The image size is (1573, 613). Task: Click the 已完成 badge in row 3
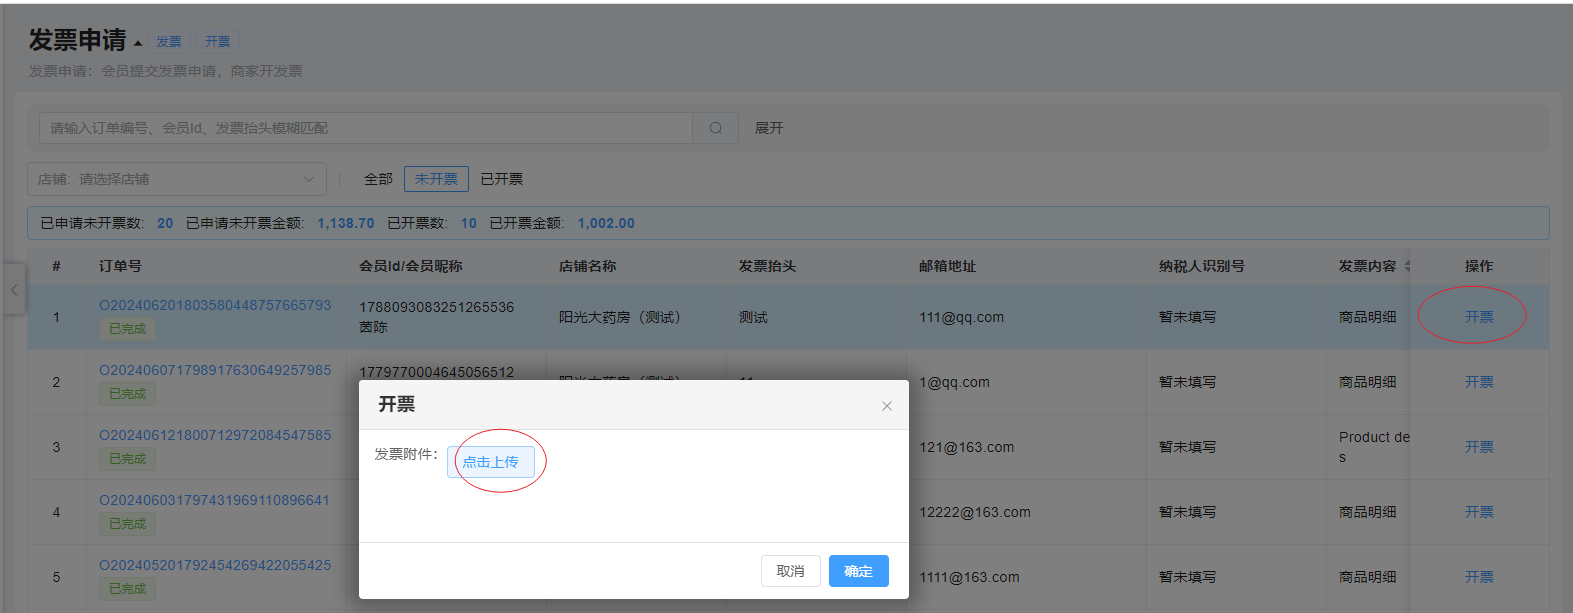pyautogui.click(x=127, y=458)
